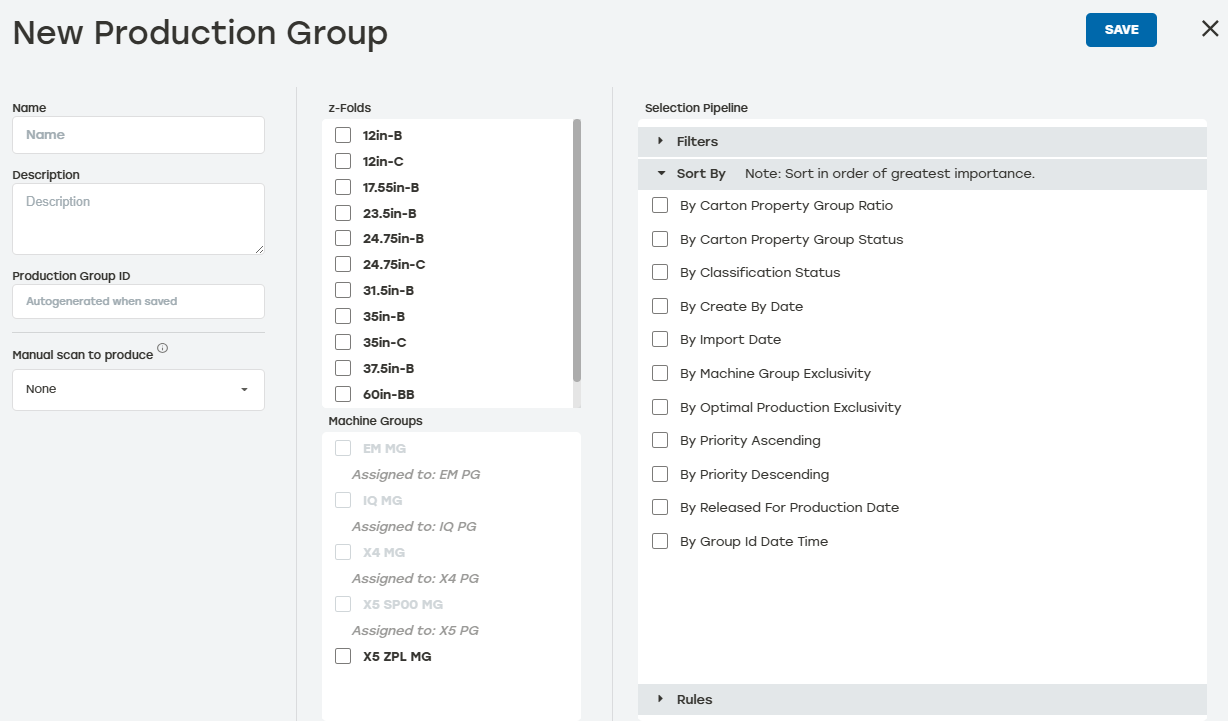
Task: Click the Selection Pipeline heading
Action: [696, 108]
